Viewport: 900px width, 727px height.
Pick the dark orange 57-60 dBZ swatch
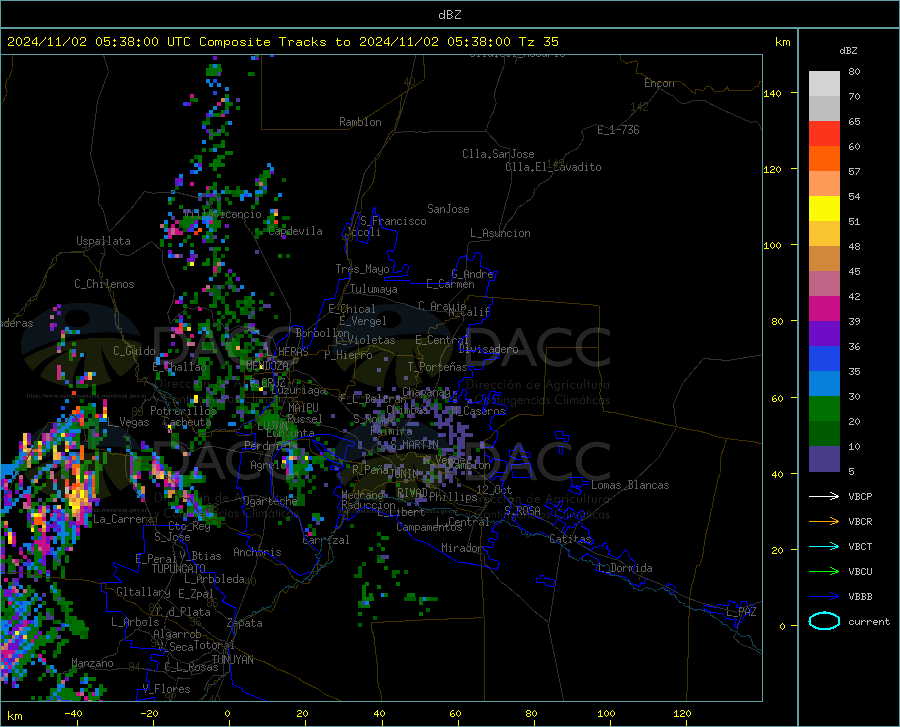[x=824, y=158]
